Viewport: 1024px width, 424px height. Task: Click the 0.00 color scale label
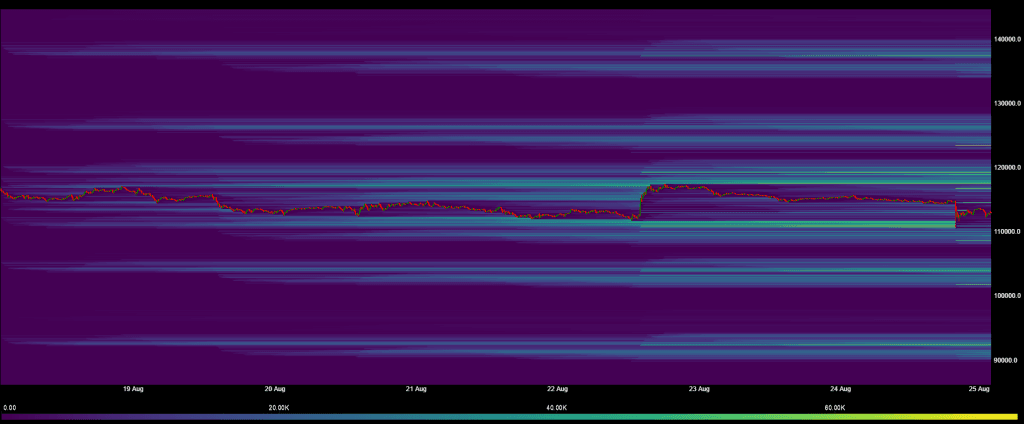(x=9, y=408)
